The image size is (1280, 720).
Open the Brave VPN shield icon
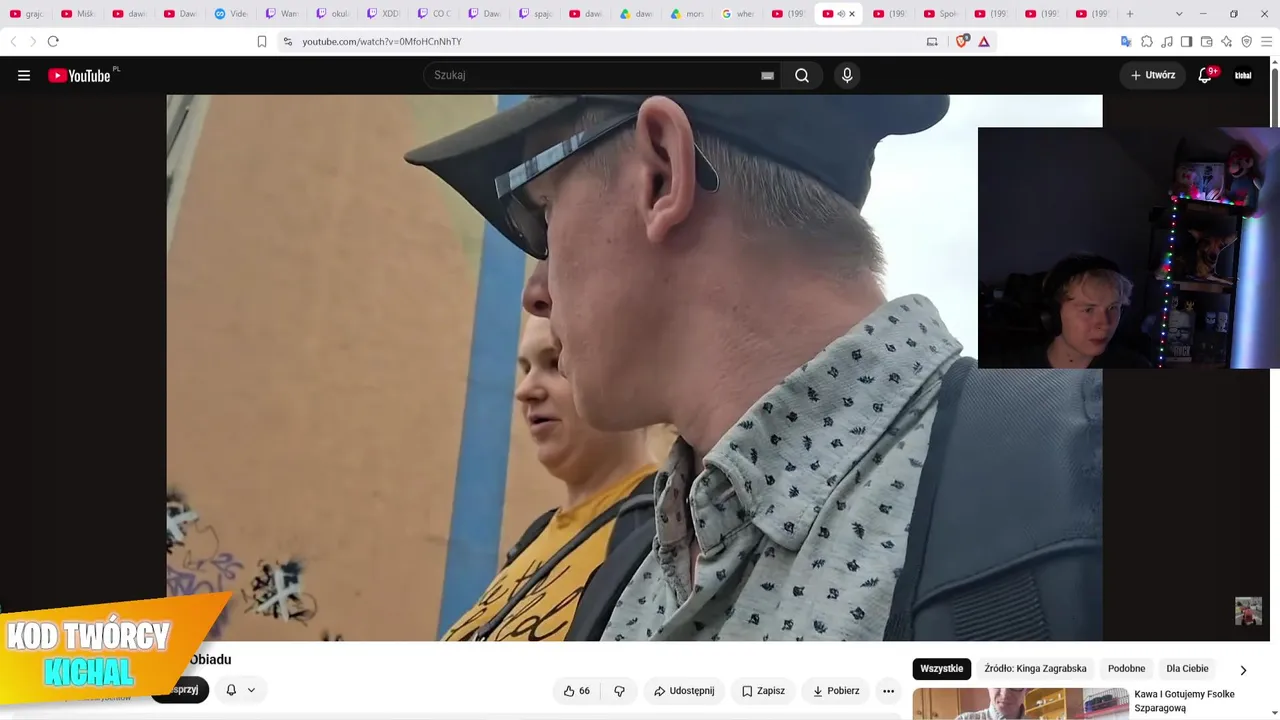click(1246, 41)
